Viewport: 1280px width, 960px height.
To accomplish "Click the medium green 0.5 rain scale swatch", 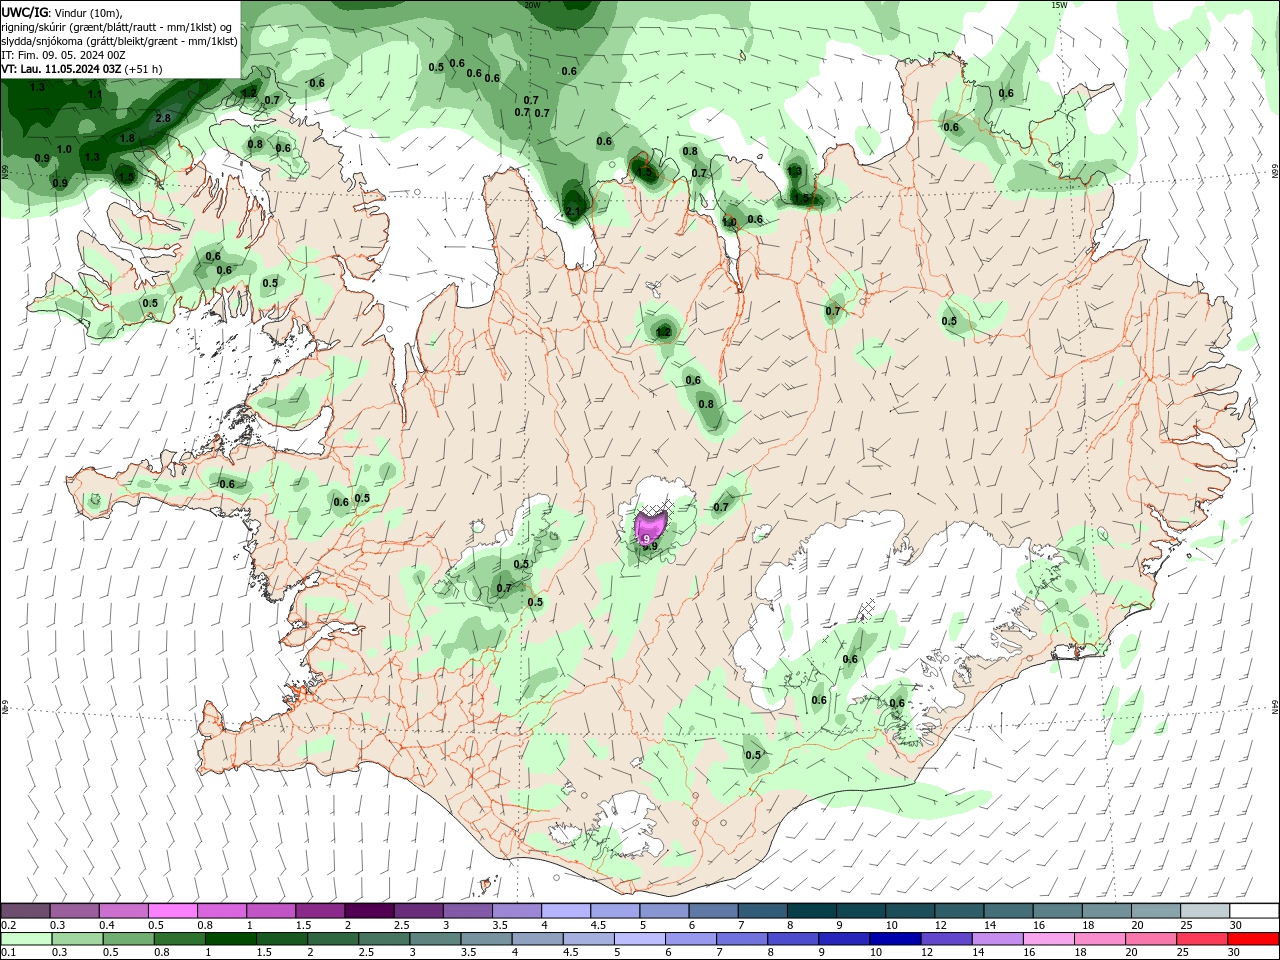I will pos(128,939).
